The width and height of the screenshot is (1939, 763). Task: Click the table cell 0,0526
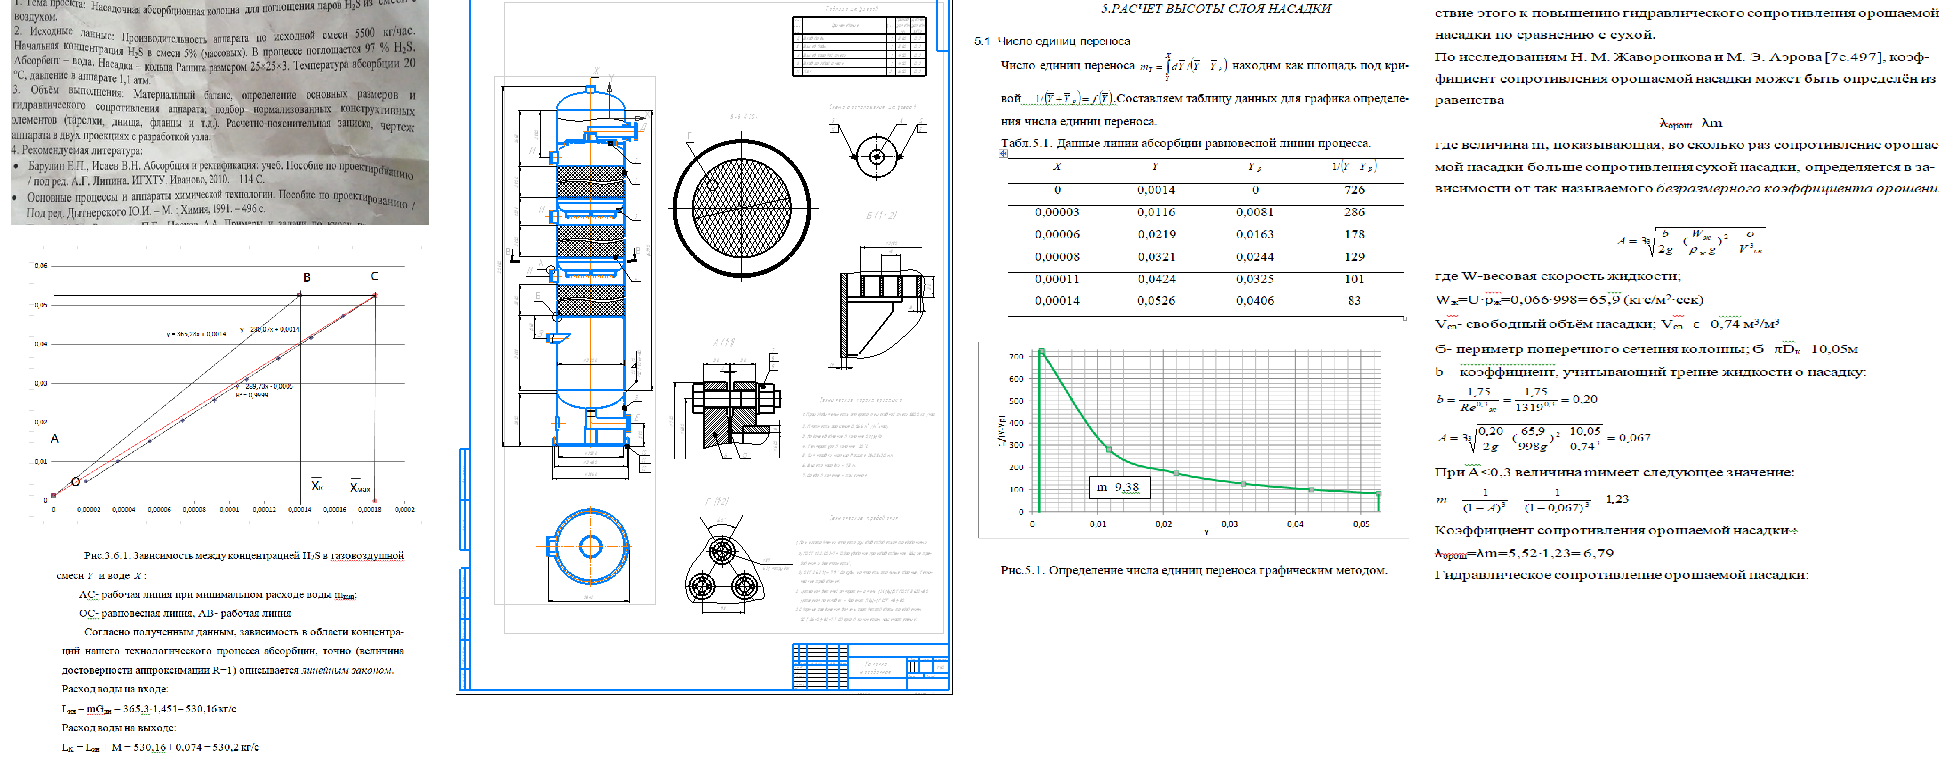click(1156, 300)
